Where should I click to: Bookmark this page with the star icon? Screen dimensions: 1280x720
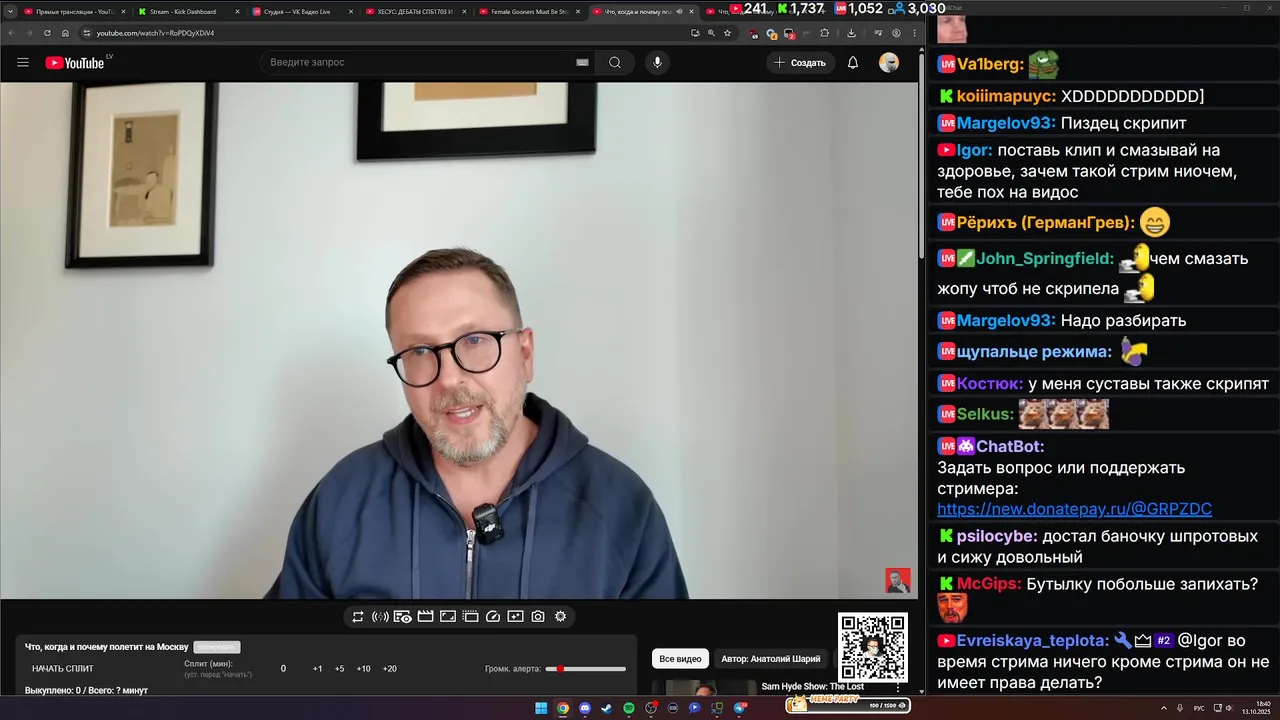727,33
